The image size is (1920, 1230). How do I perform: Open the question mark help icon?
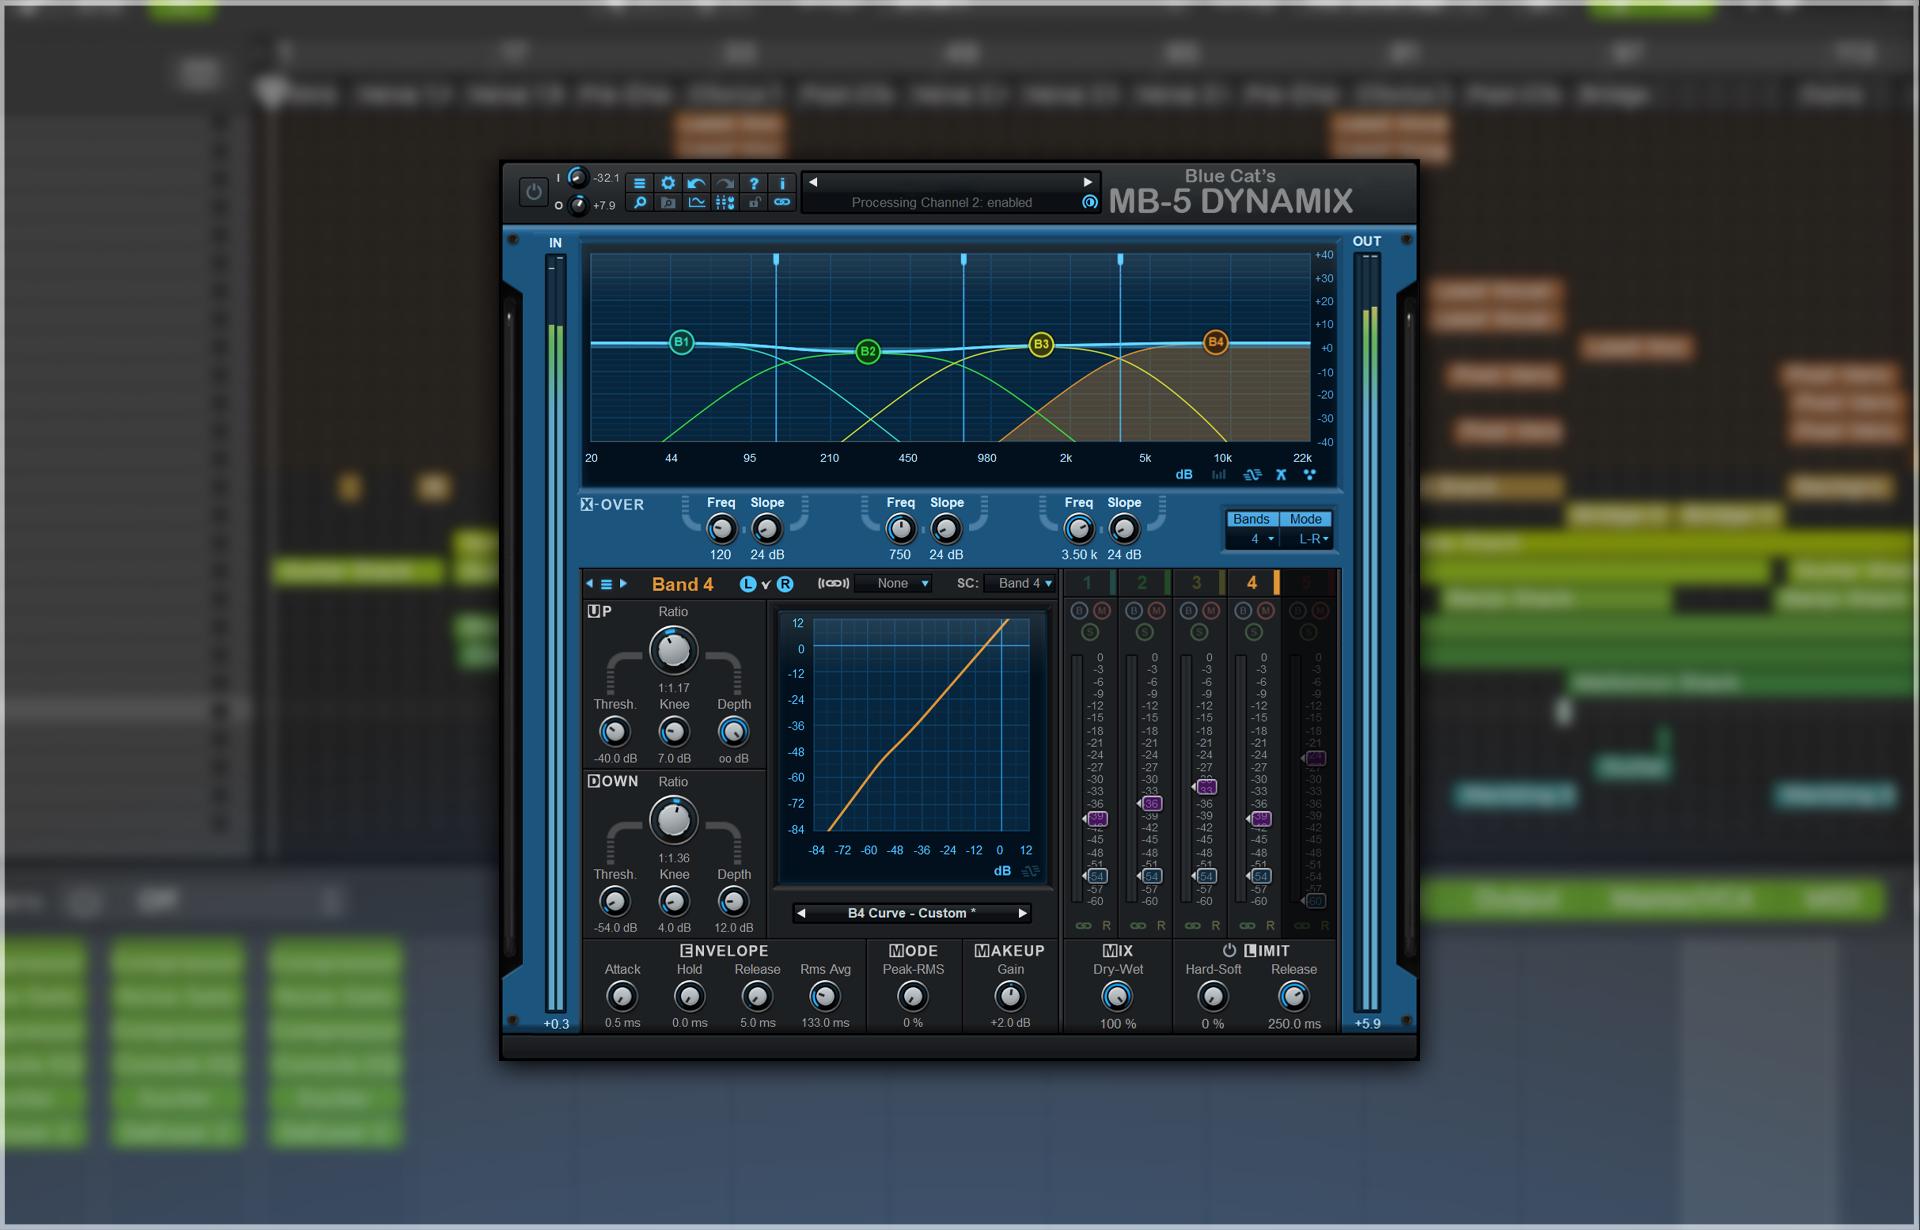(x=754, y=183)
